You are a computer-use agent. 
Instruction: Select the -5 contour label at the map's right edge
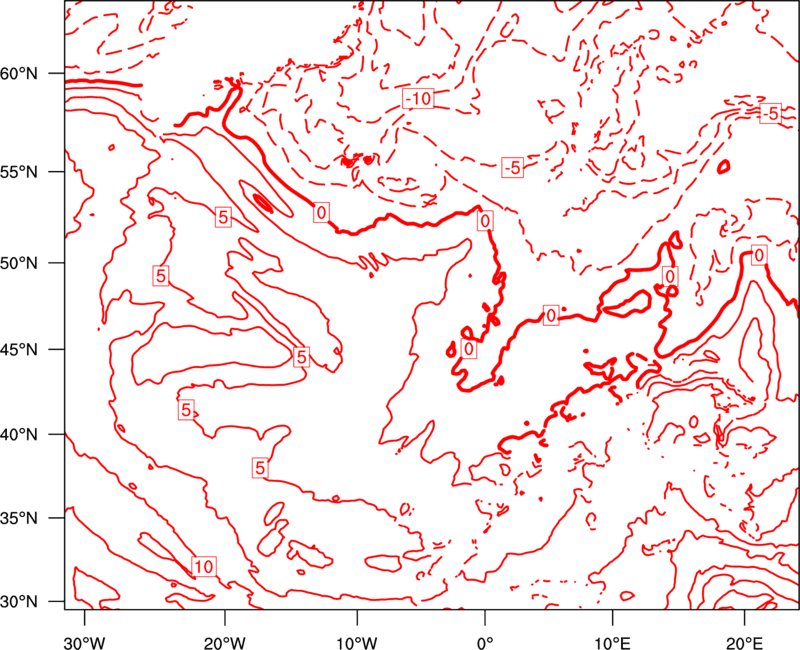(x=770, y=113)
